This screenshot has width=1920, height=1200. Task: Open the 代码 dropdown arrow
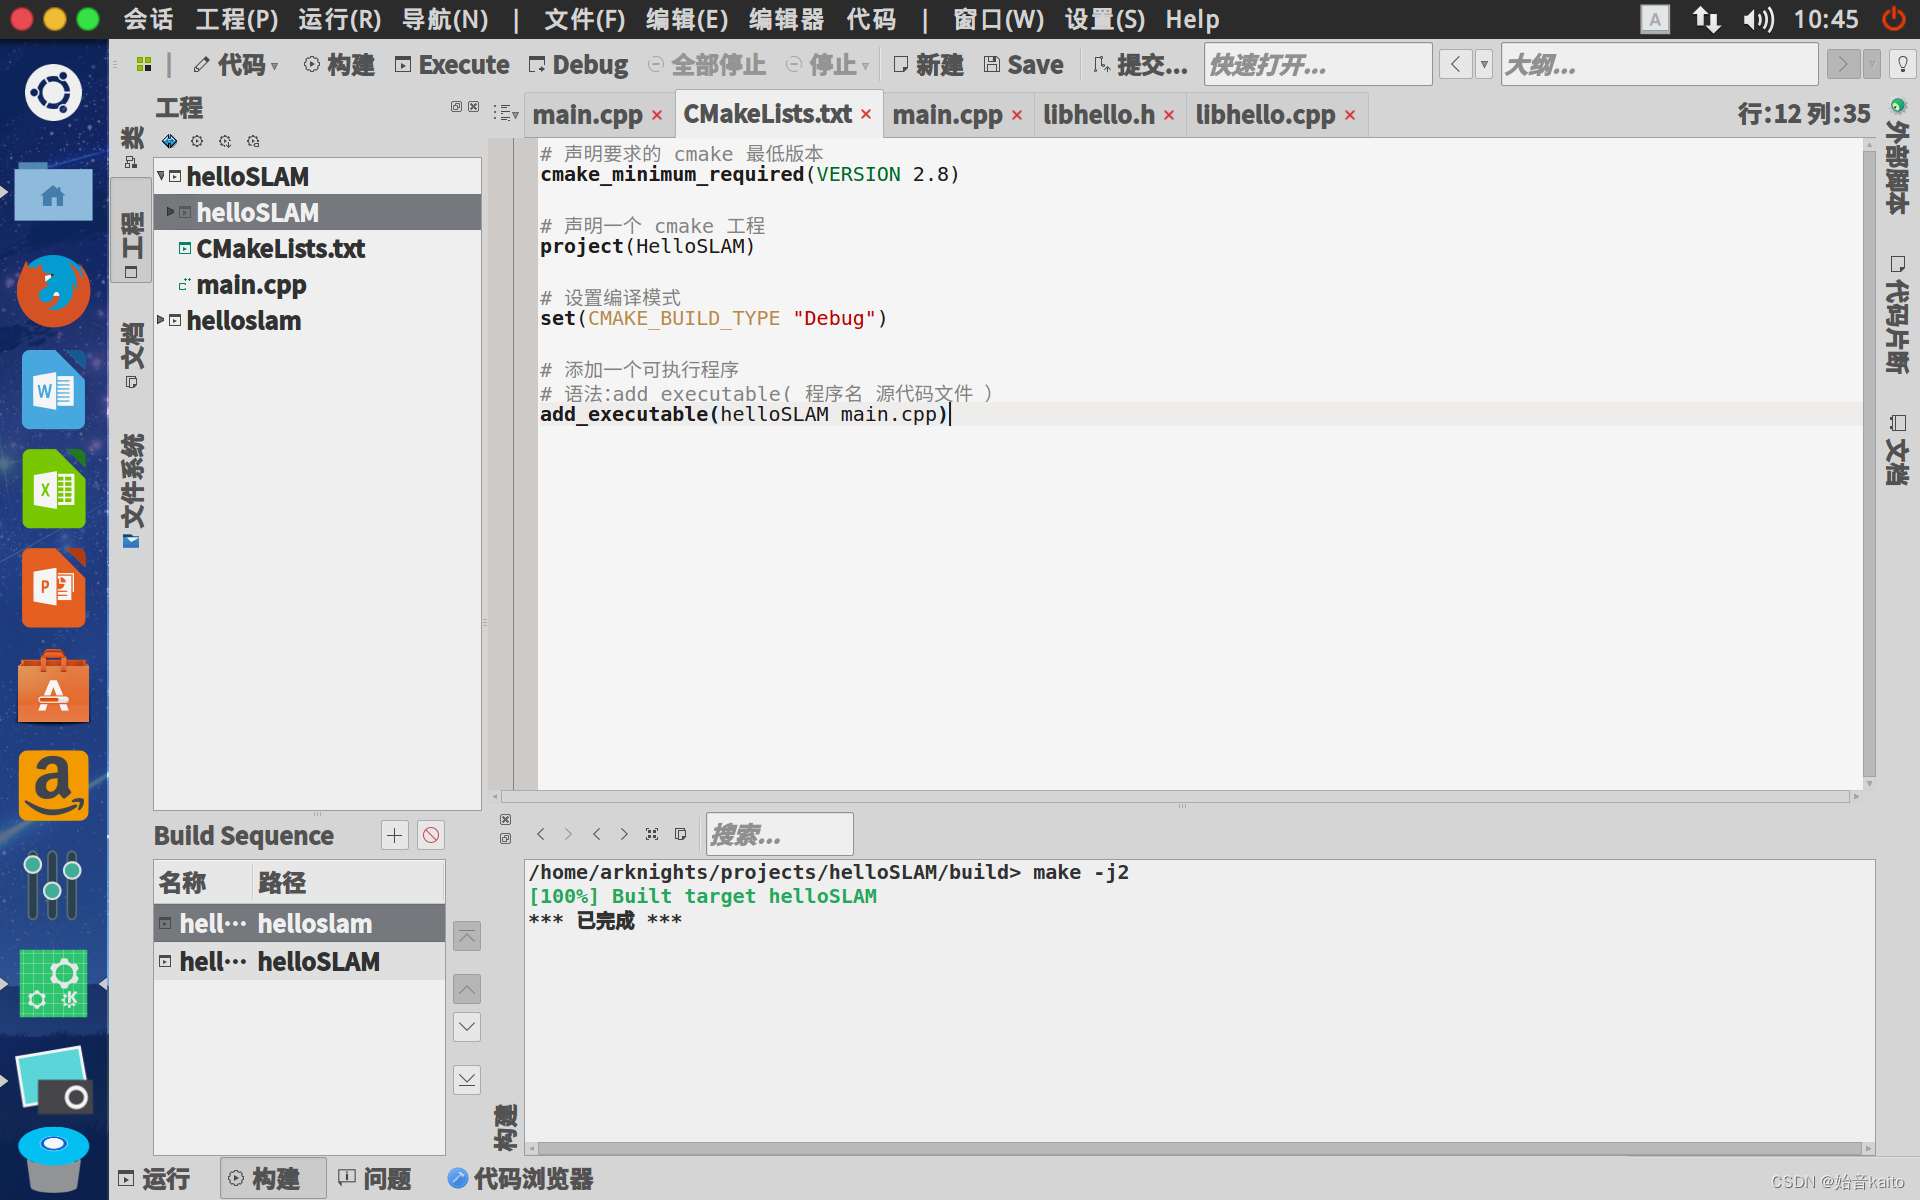tap(272, 66)
